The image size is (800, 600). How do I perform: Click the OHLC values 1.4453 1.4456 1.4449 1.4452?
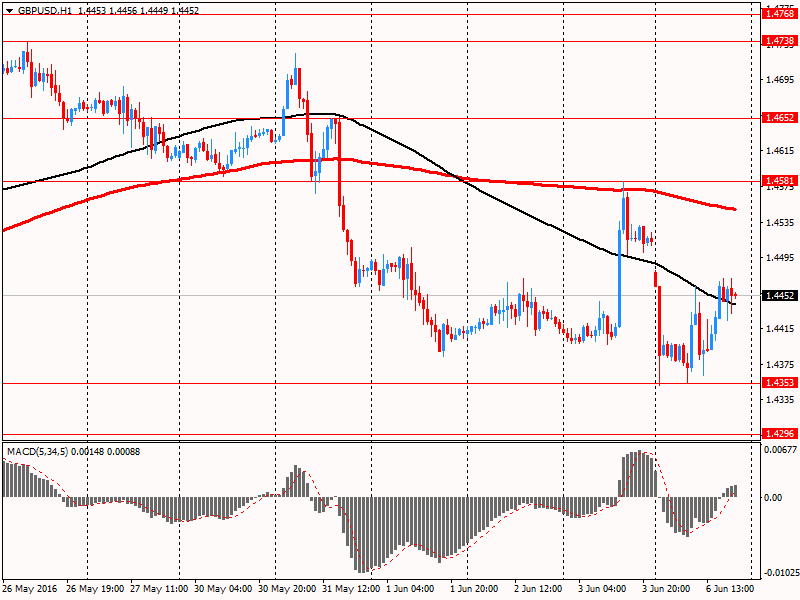click(x=138, y=10)
